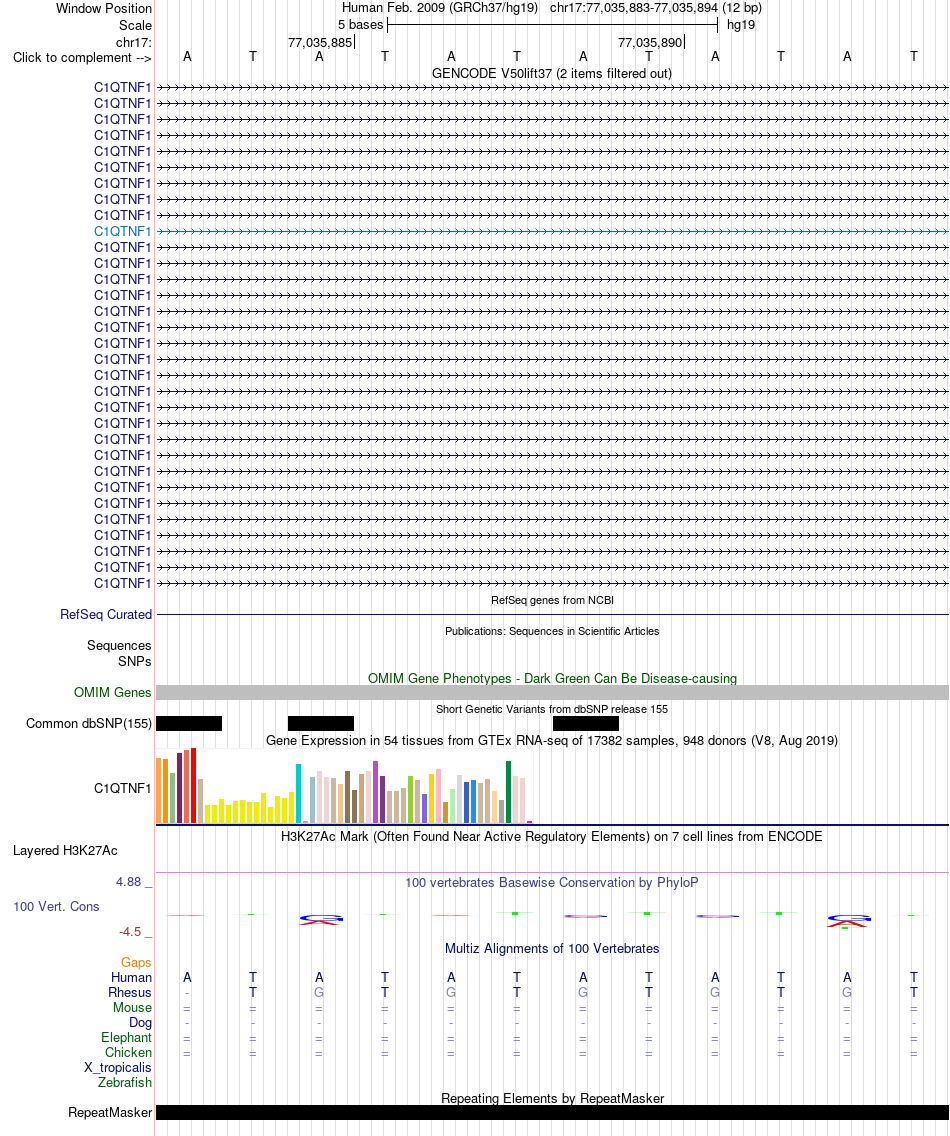Click the C1QTNF1 label beside the GTEx bar chart
The height and width of the screenshot is (1136, 950).
122,788
